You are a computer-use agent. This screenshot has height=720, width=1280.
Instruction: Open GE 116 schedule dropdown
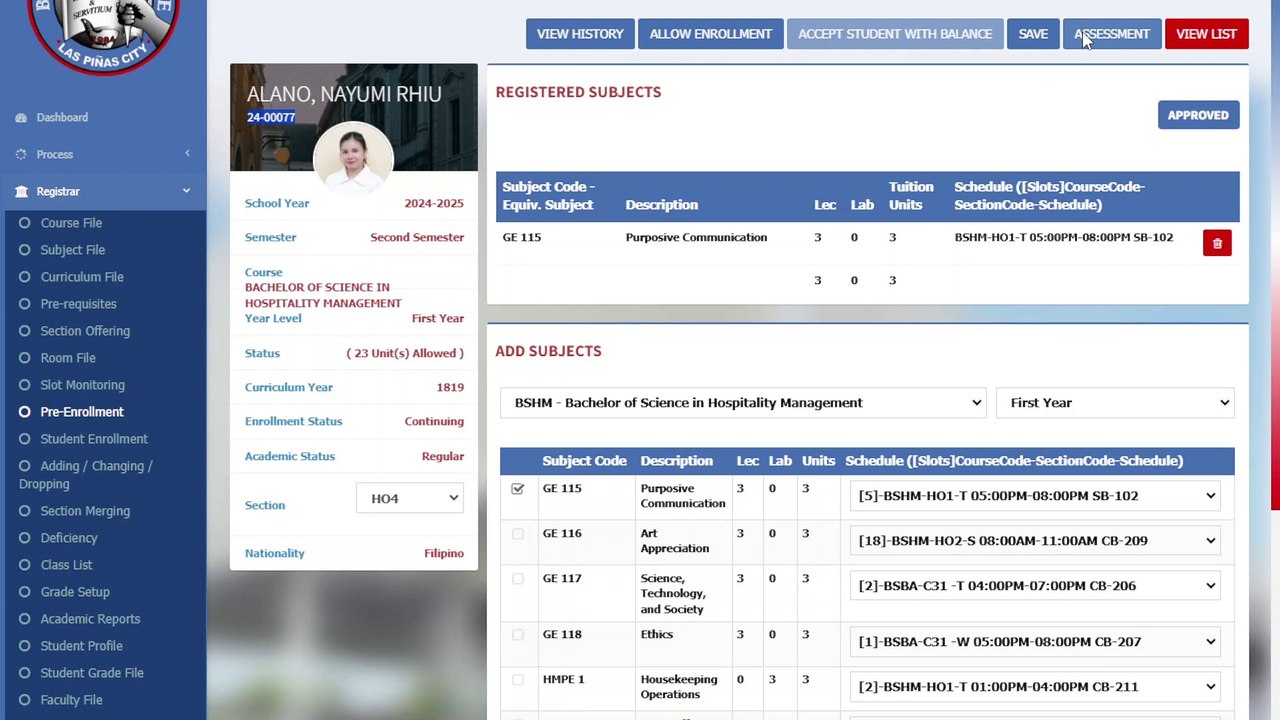(x=1036, y=541)
